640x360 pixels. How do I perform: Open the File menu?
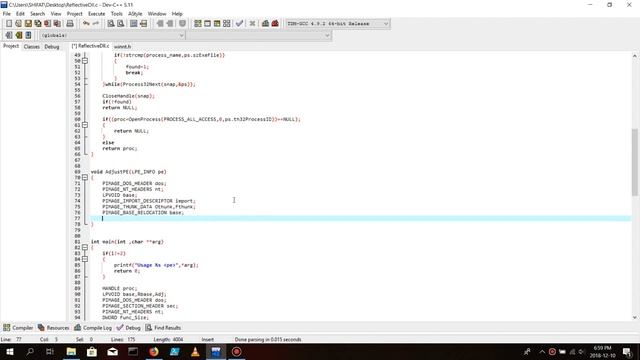[x=7, y=13]
